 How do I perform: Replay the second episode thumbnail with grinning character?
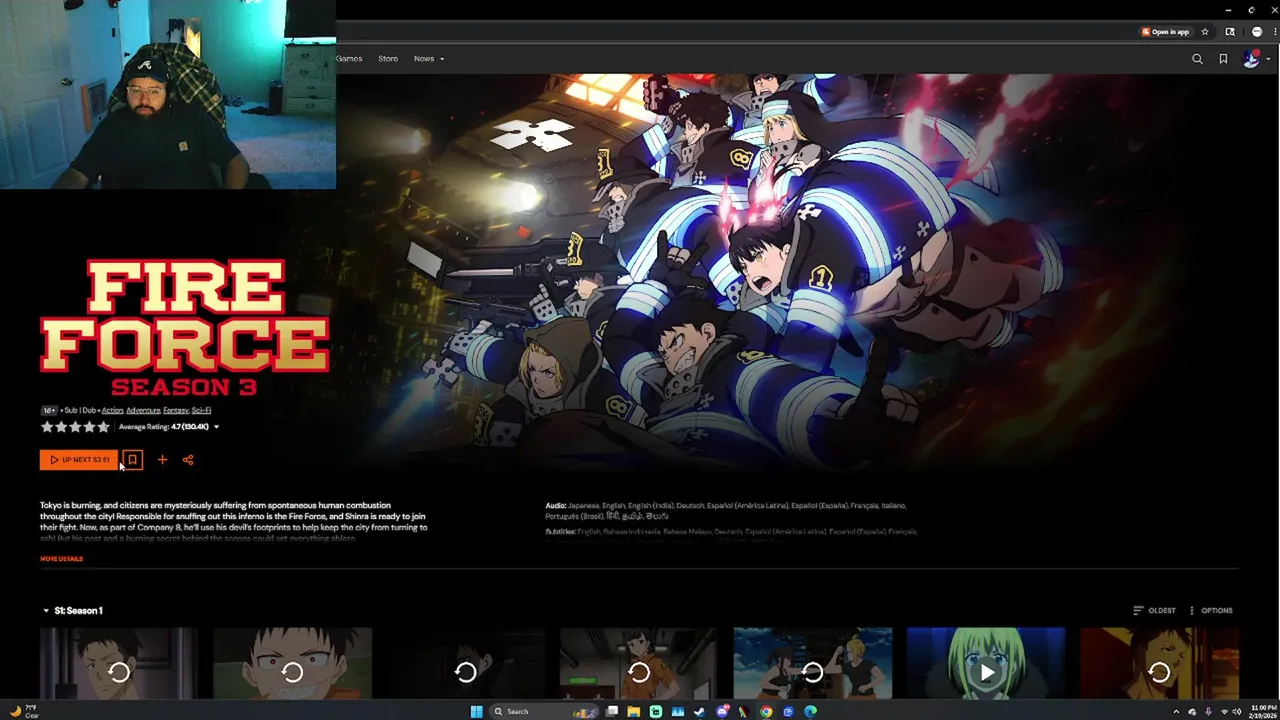click(x=292, y=672)
